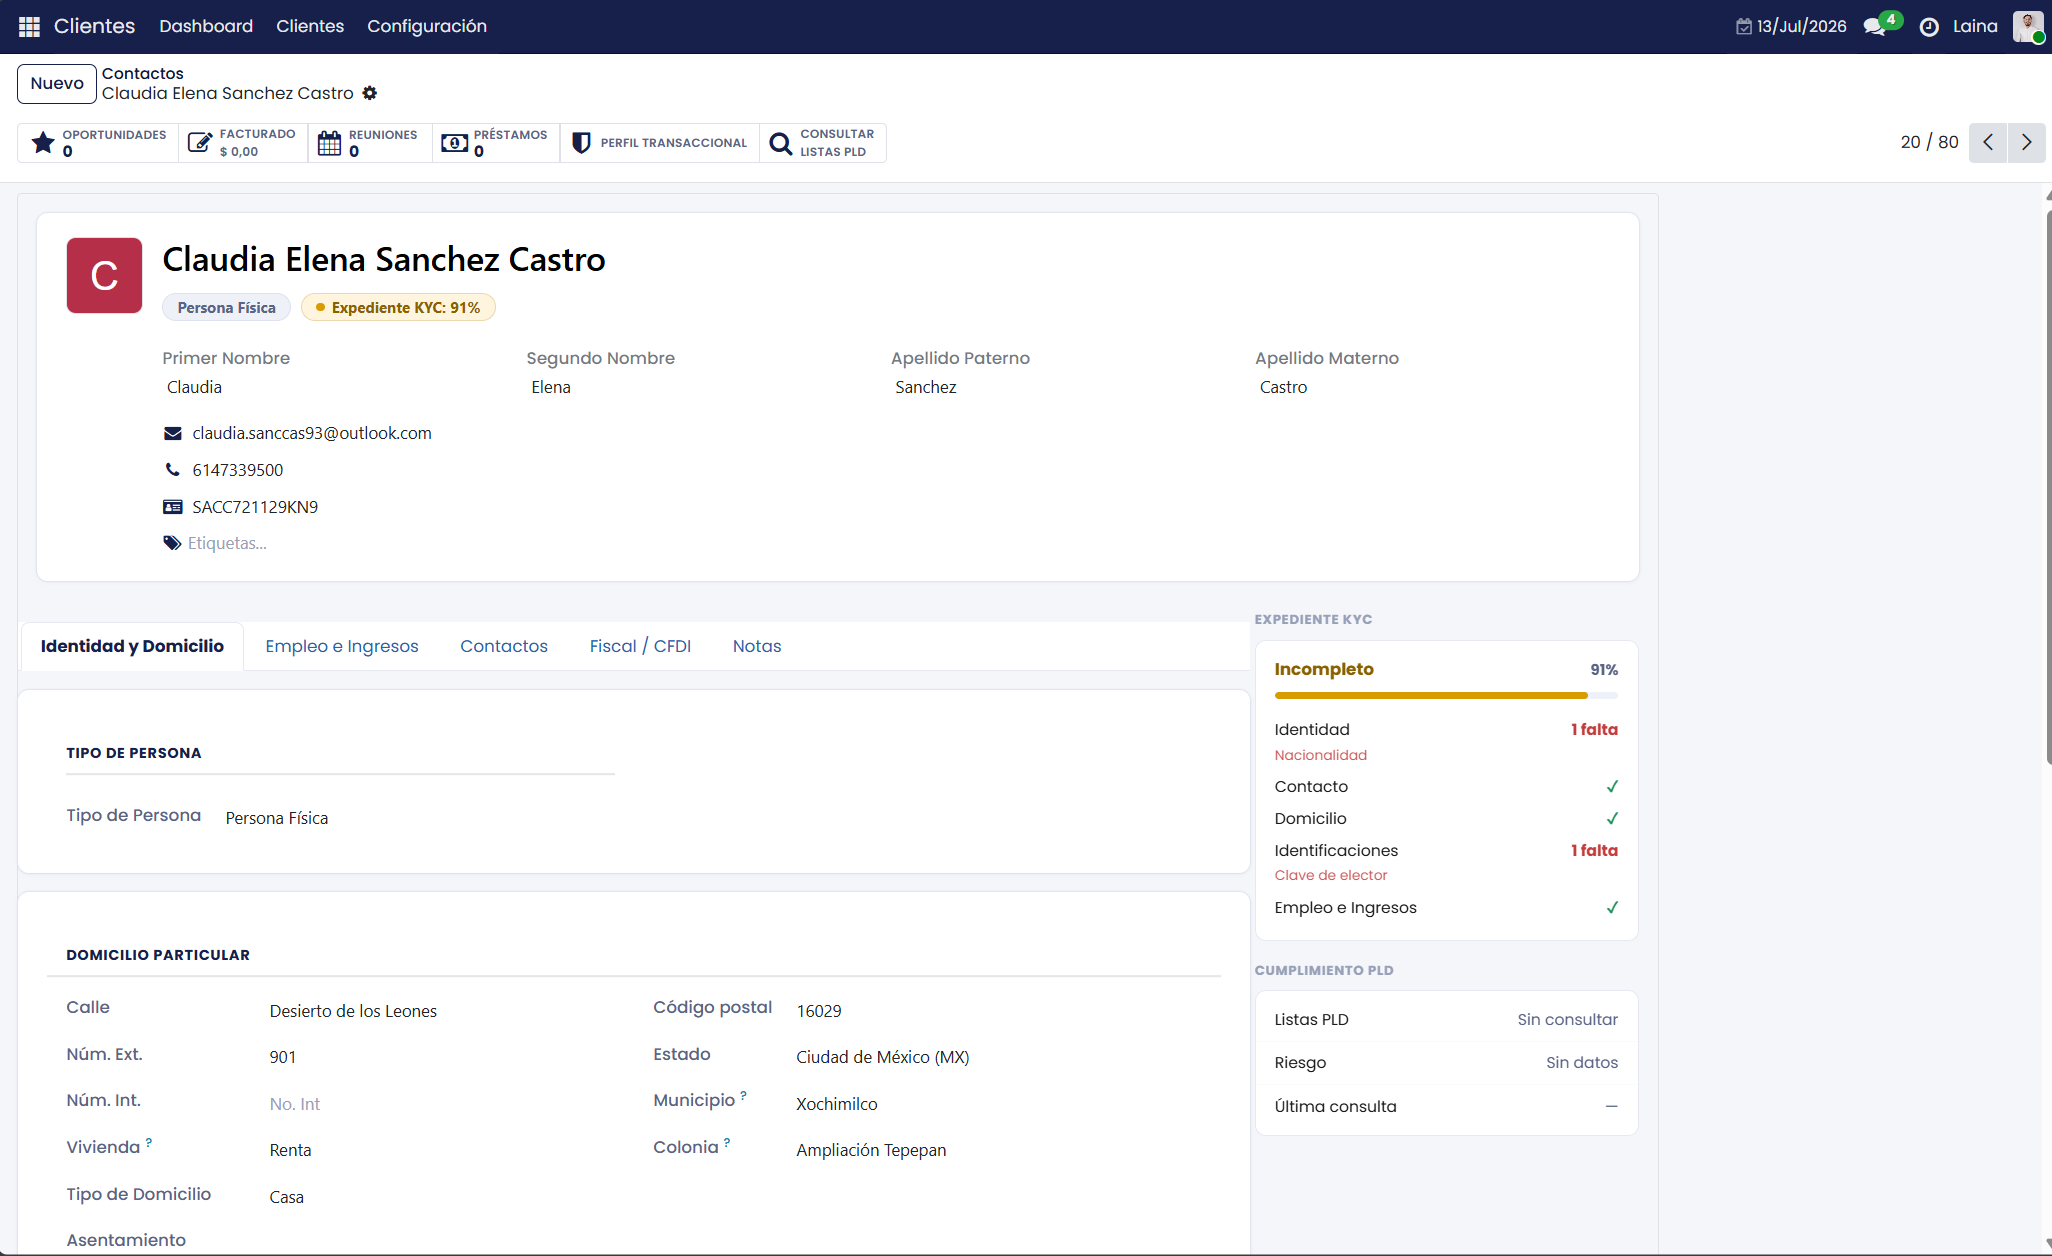Select Identidad y Domicilio tab

132,646
